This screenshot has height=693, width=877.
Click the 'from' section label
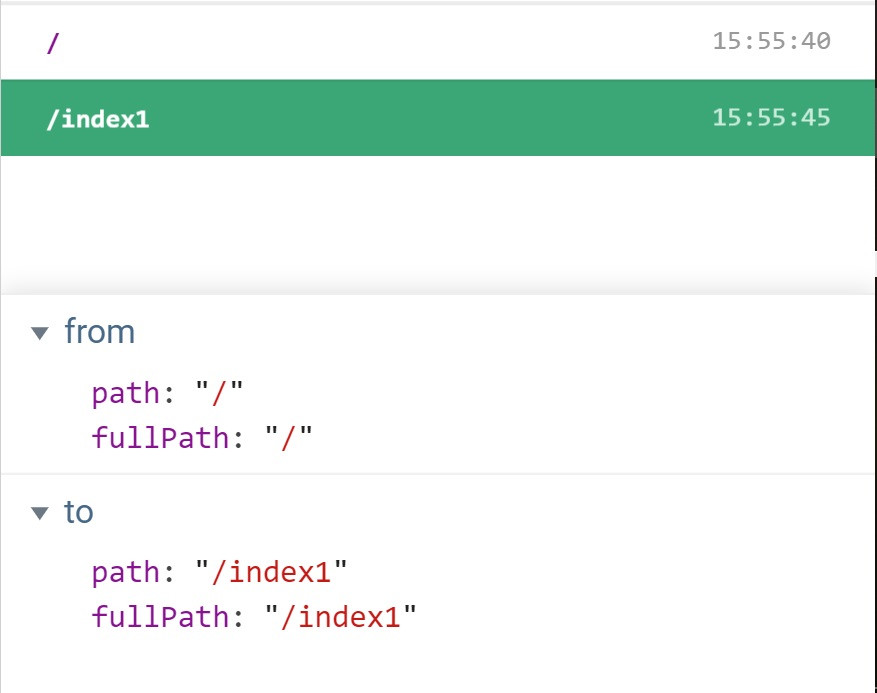coord(99,331)
